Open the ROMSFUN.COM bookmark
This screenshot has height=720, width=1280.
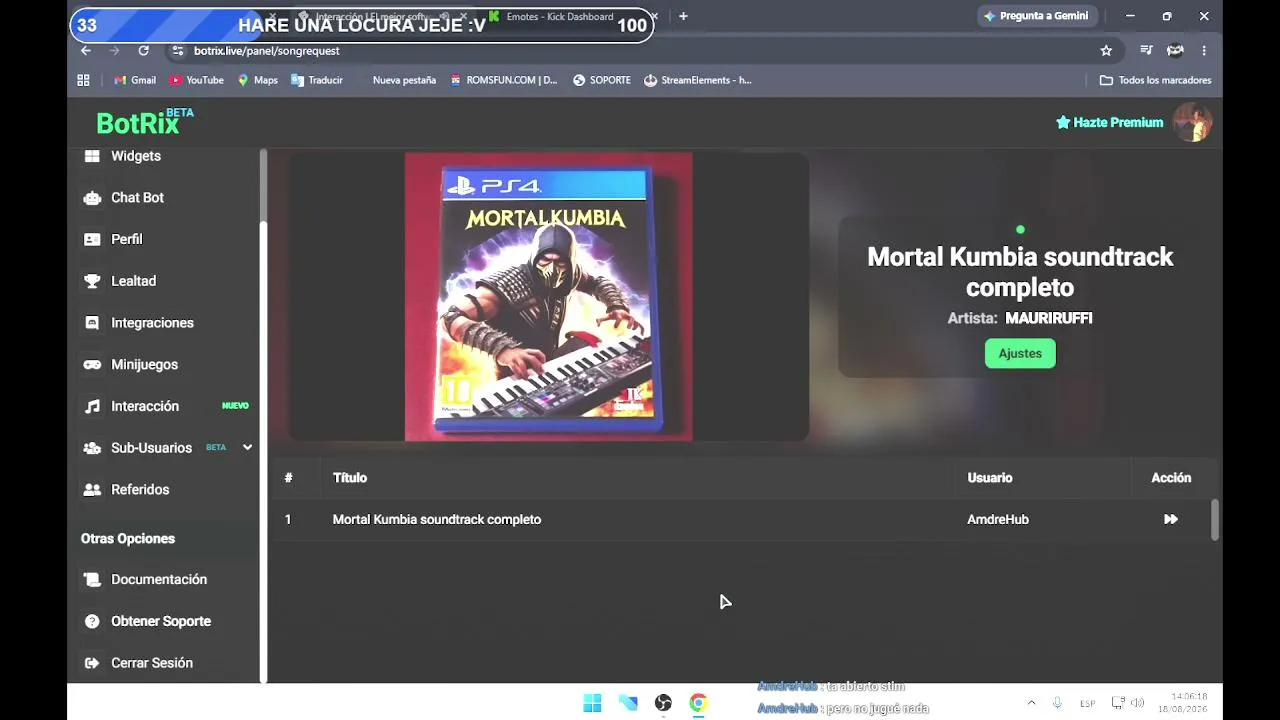tap(503, 80)
